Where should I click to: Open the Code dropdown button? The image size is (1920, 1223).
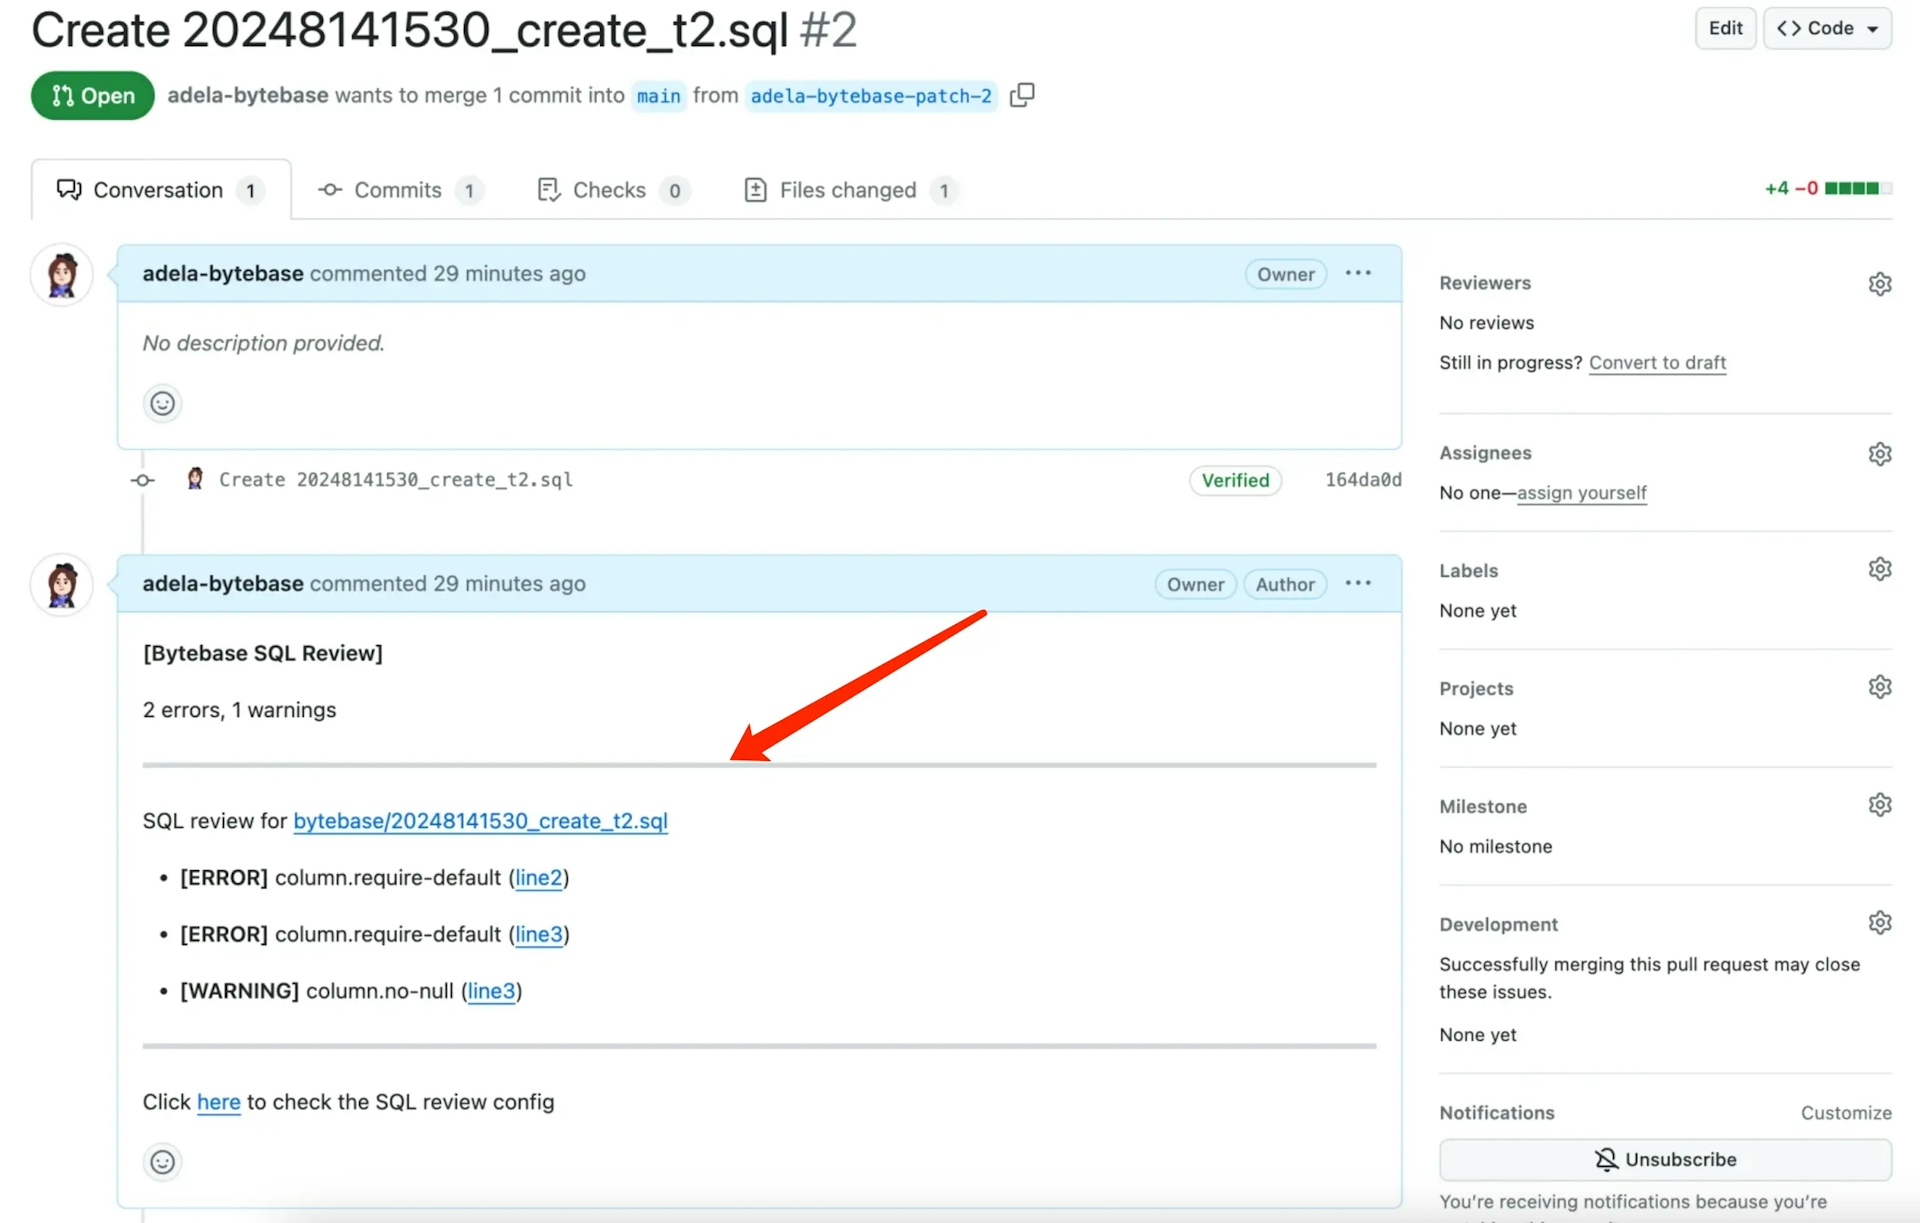pos(1825,25)
